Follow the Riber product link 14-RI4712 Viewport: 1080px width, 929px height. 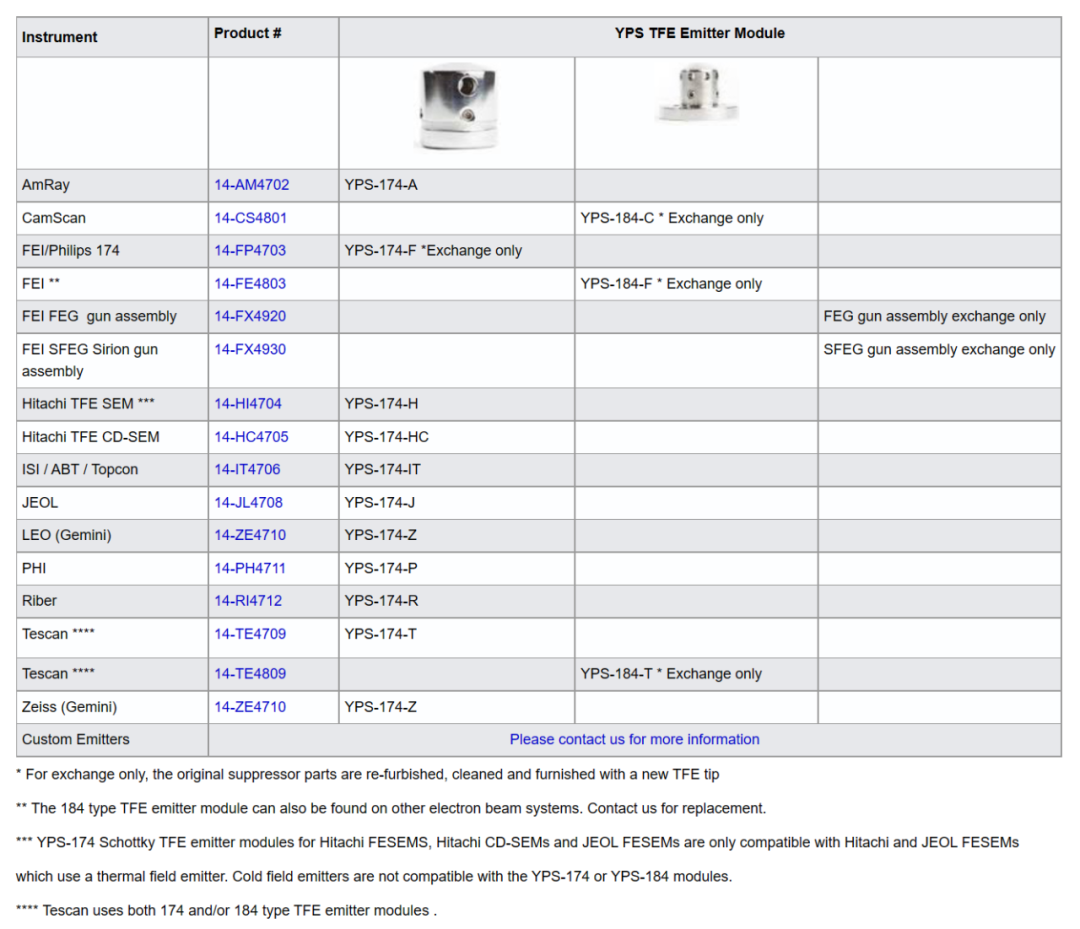click(248, 601)
